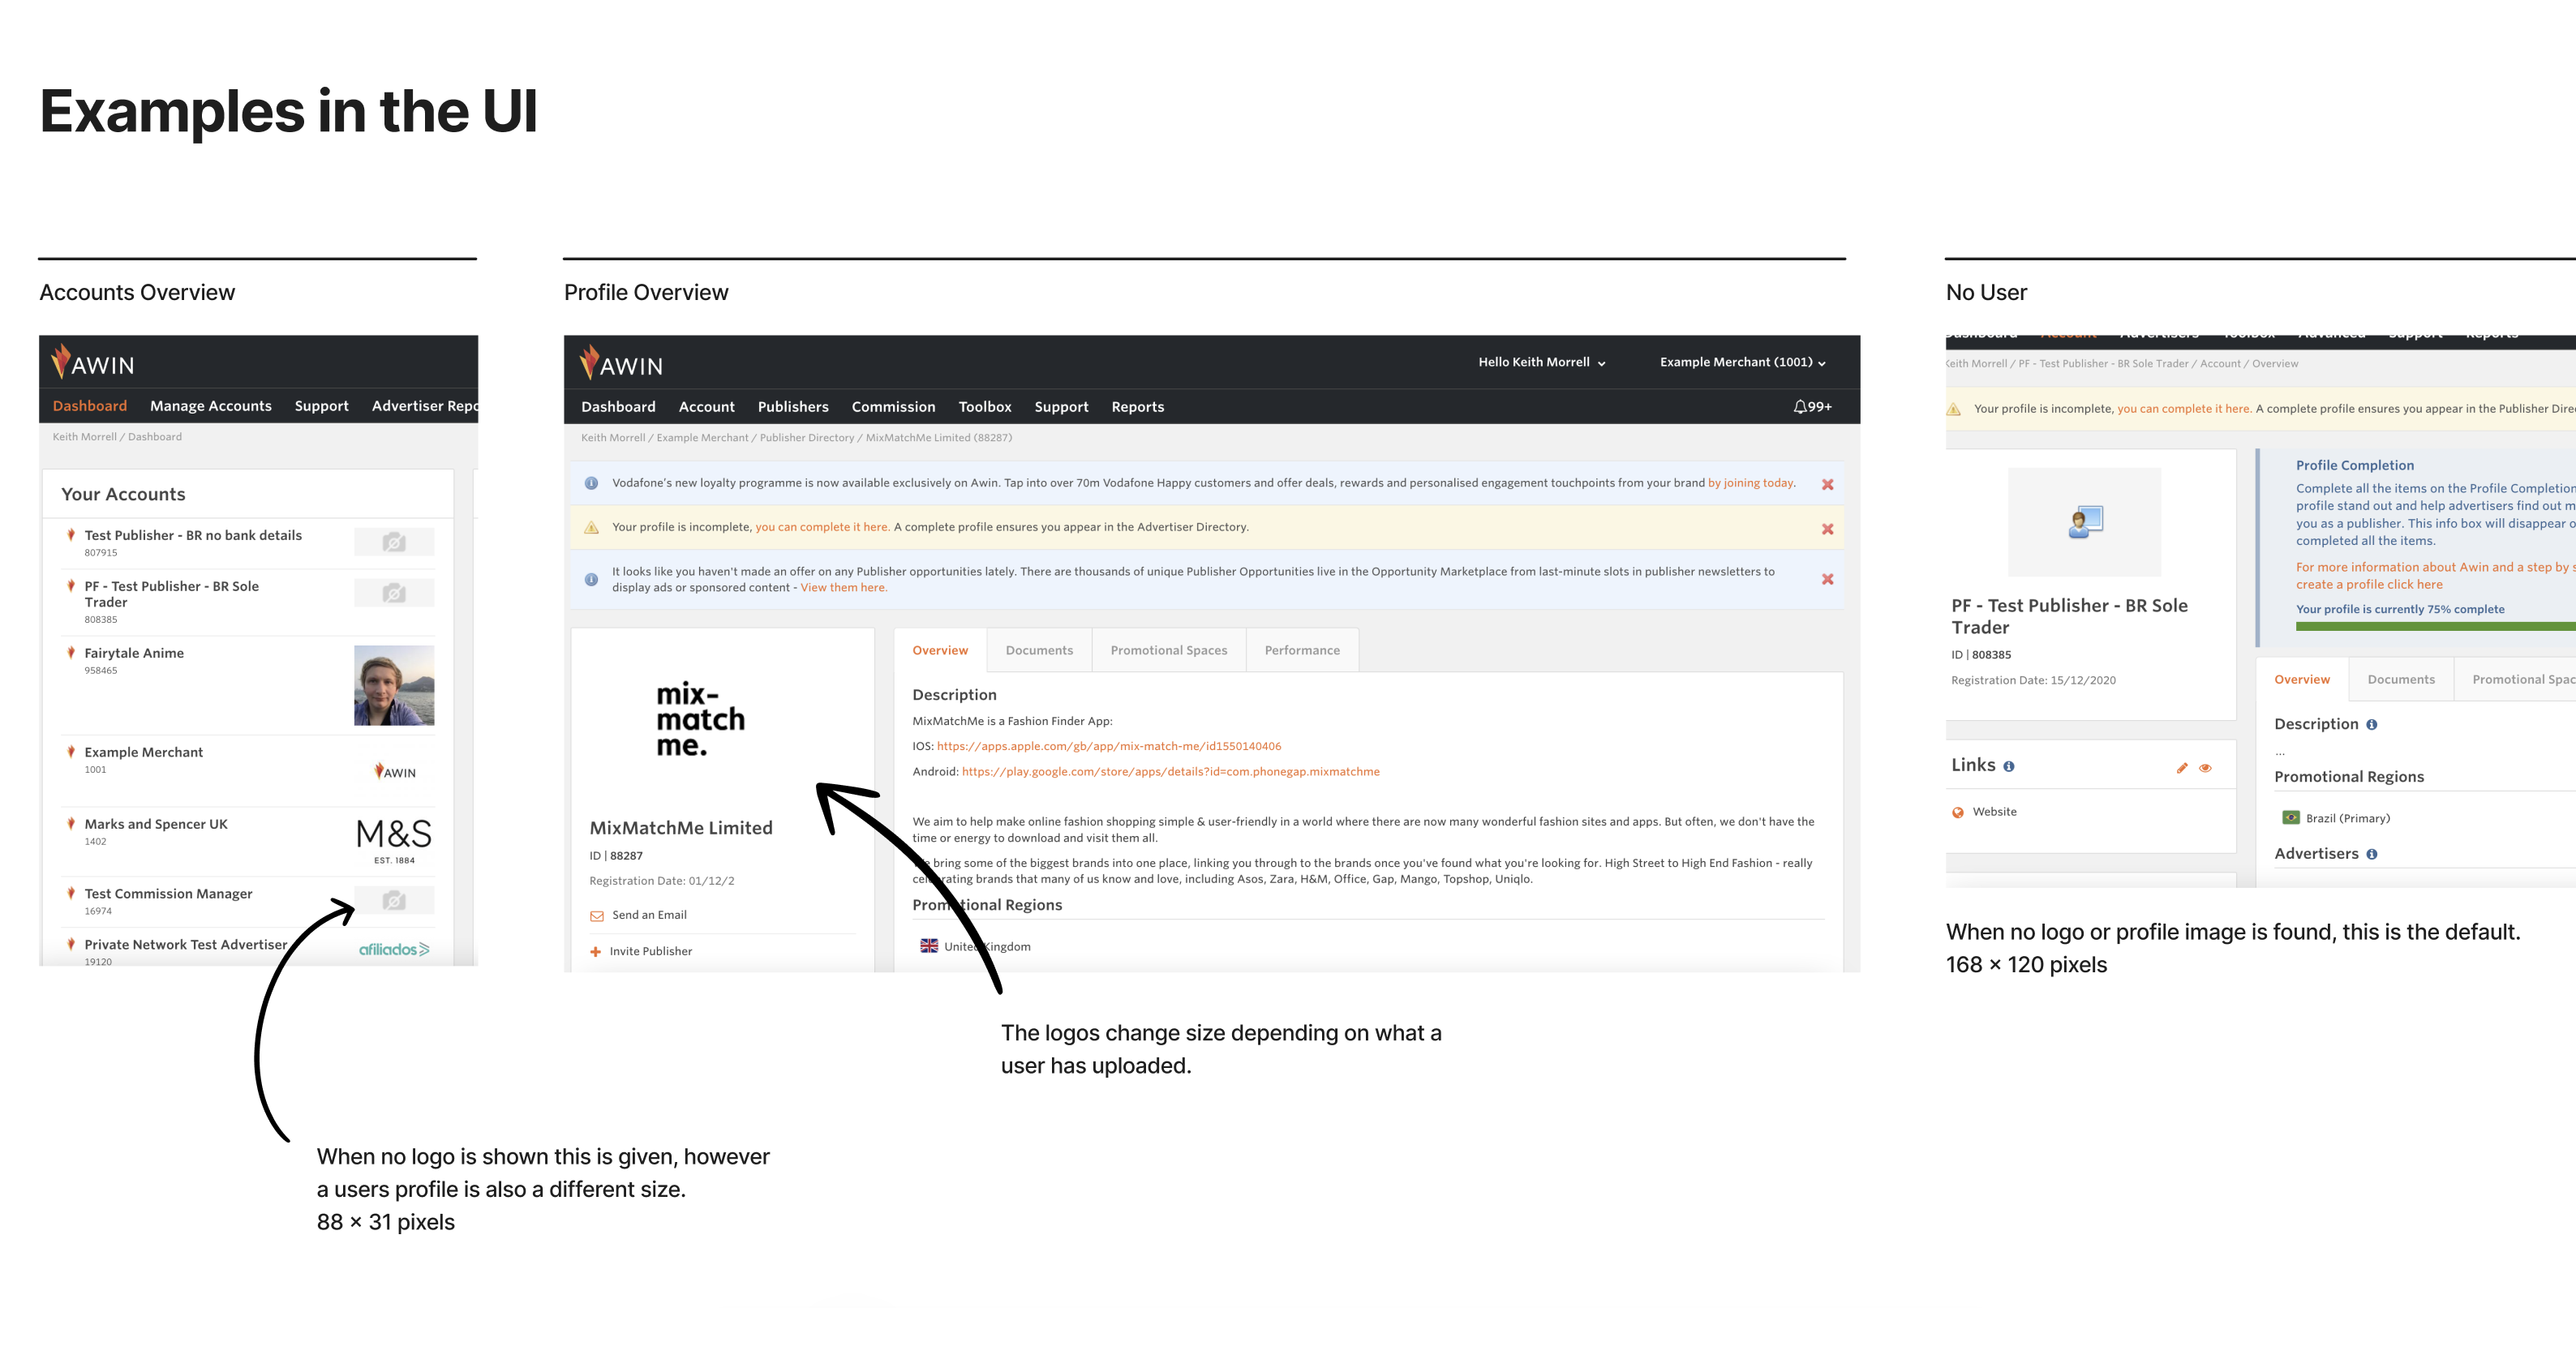Click the plus icon for Invite Publisher
This screenshot has height=1355, width=2576.
click(x=596, y=952)
